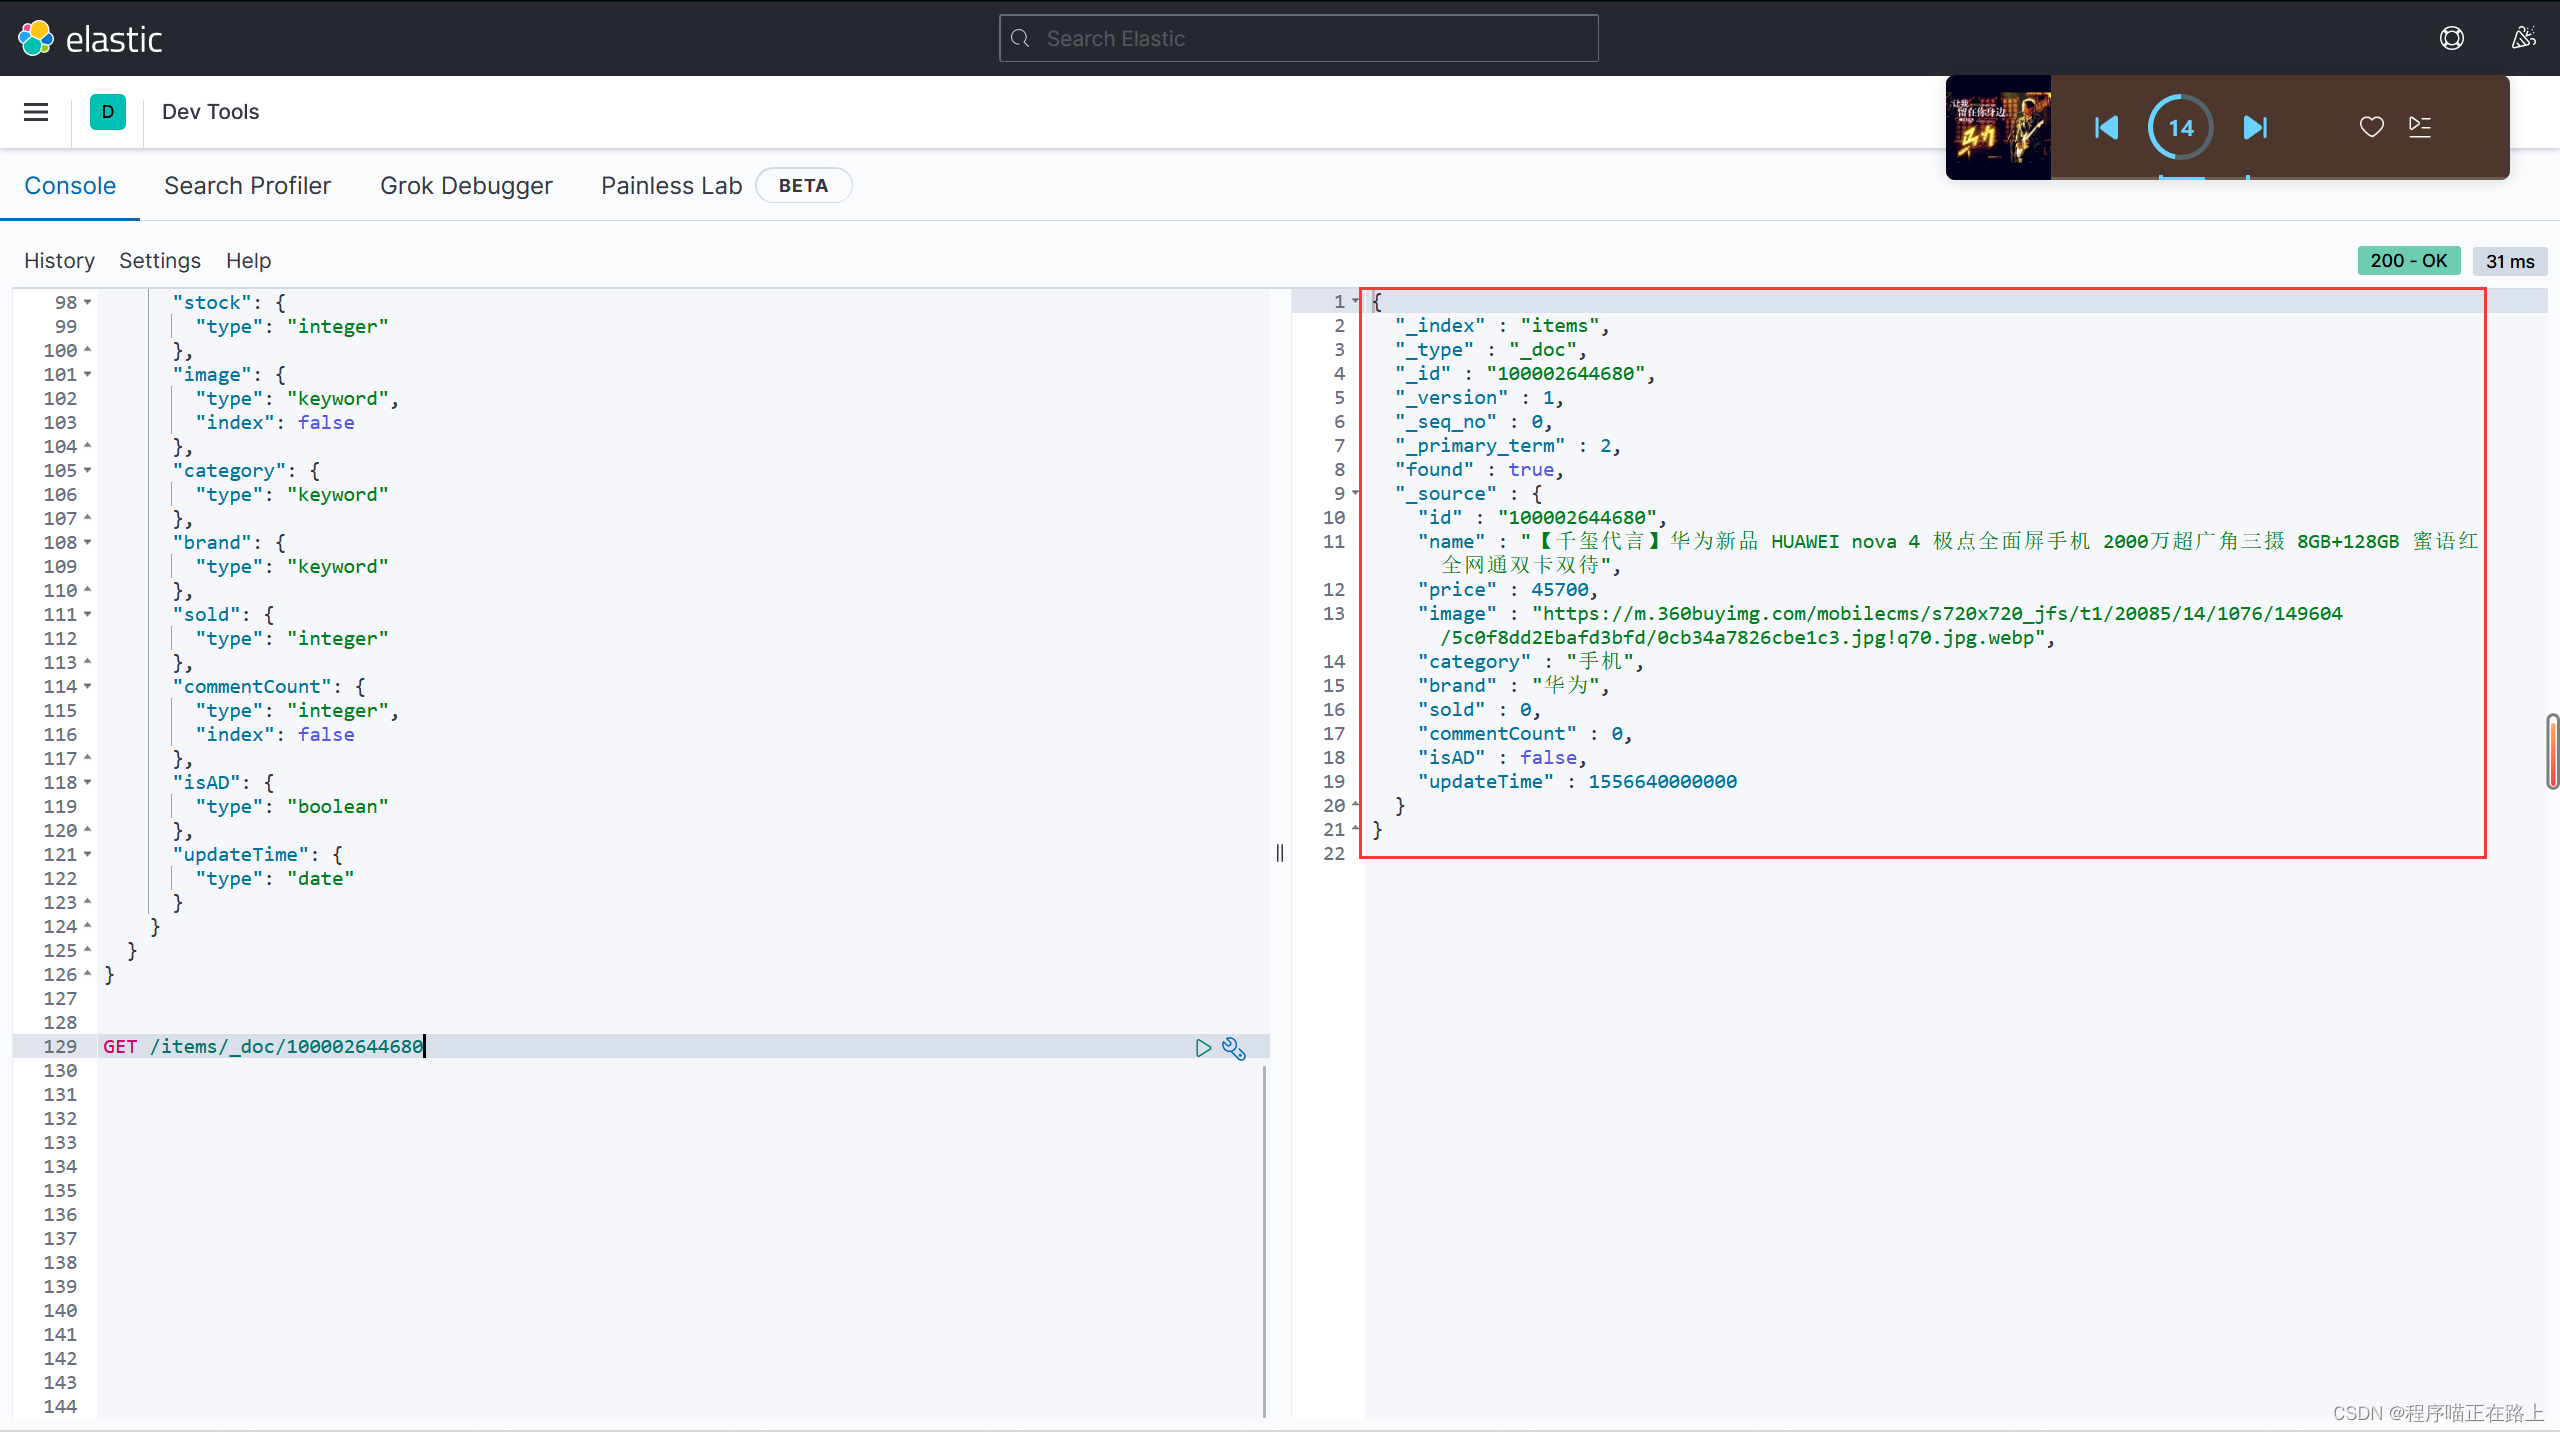Open the music player playlist icon
Screen dimensions: 2560x1432
2420,127
